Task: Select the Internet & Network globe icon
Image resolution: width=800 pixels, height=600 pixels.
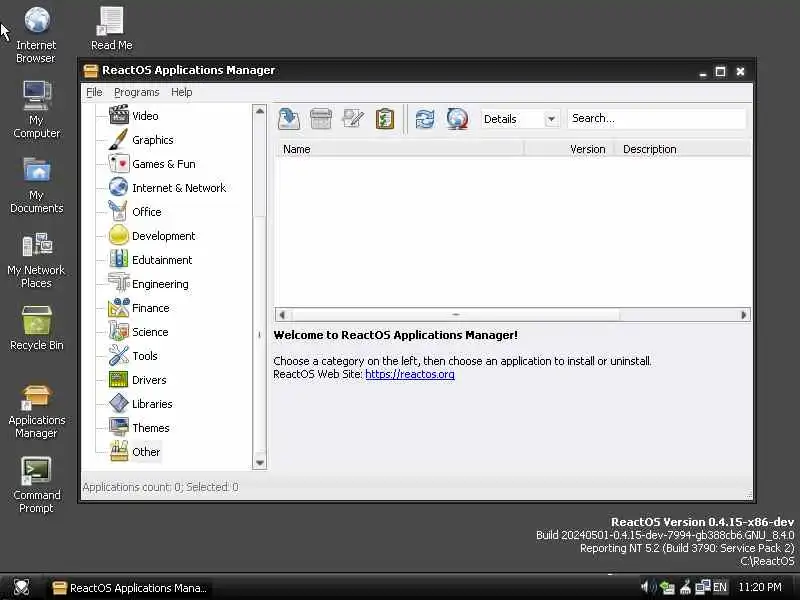Action: [x=118, y=187]
